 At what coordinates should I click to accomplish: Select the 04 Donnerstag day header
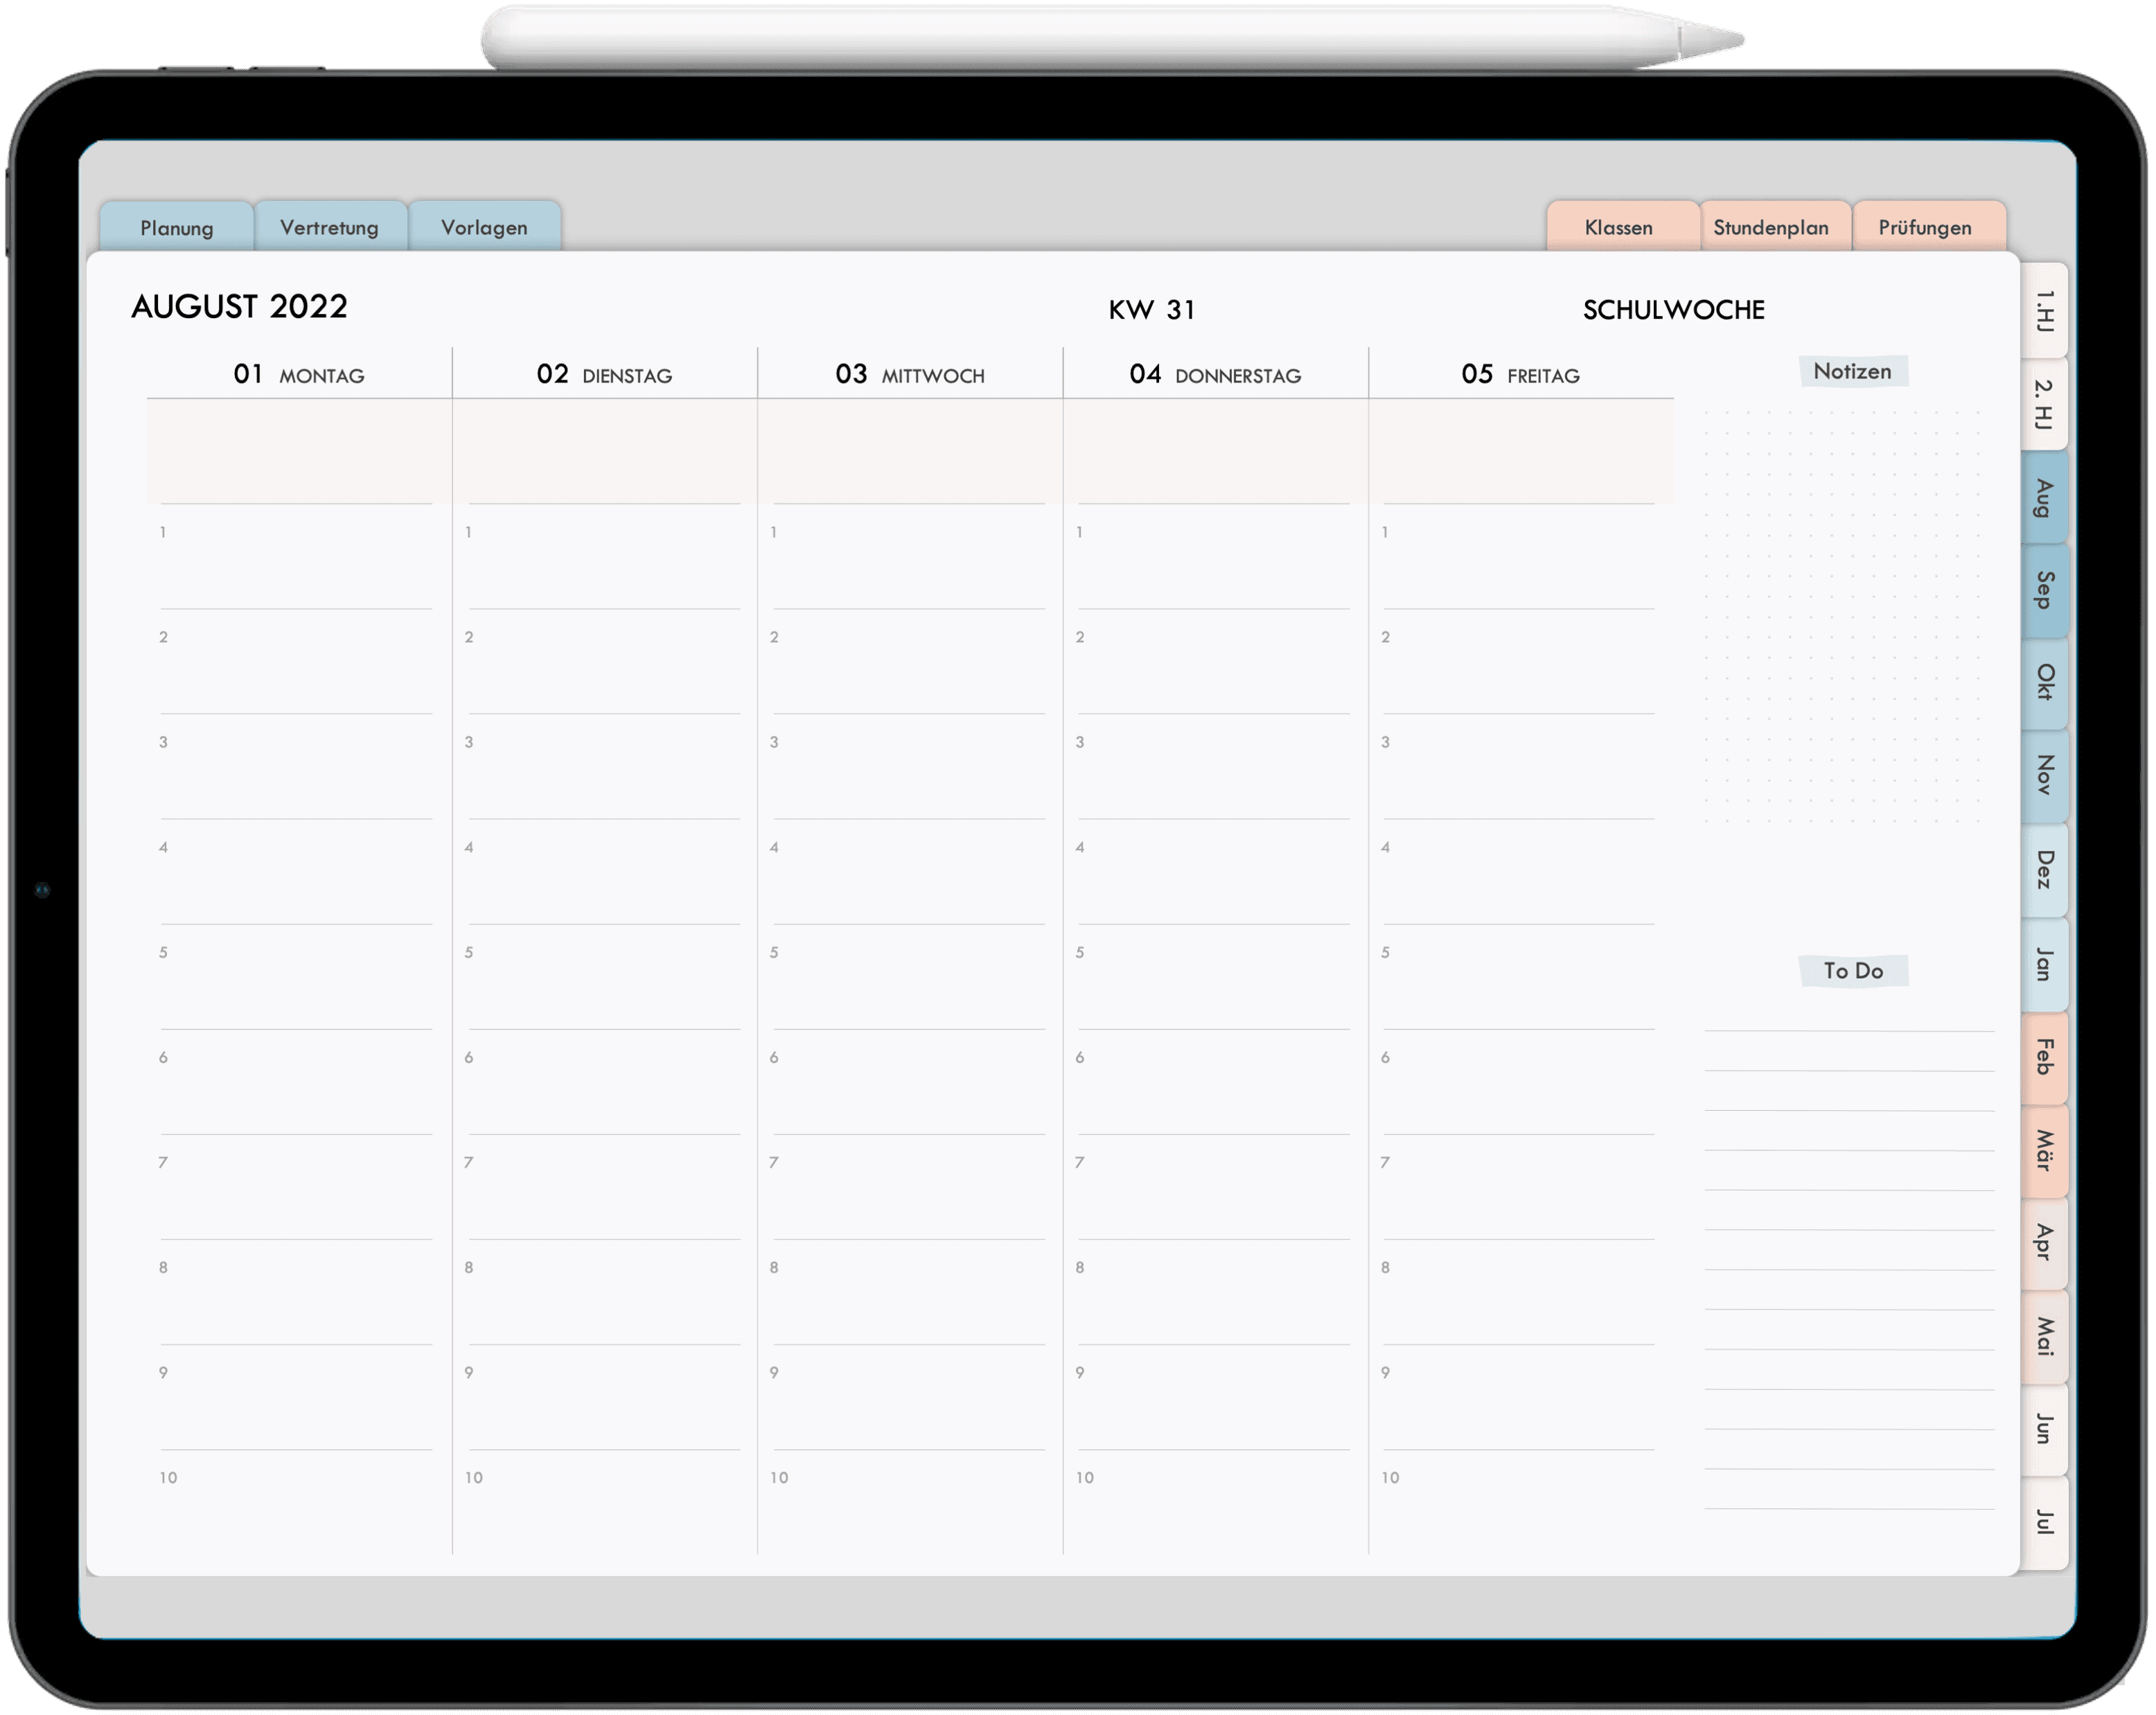(1216, 375)
